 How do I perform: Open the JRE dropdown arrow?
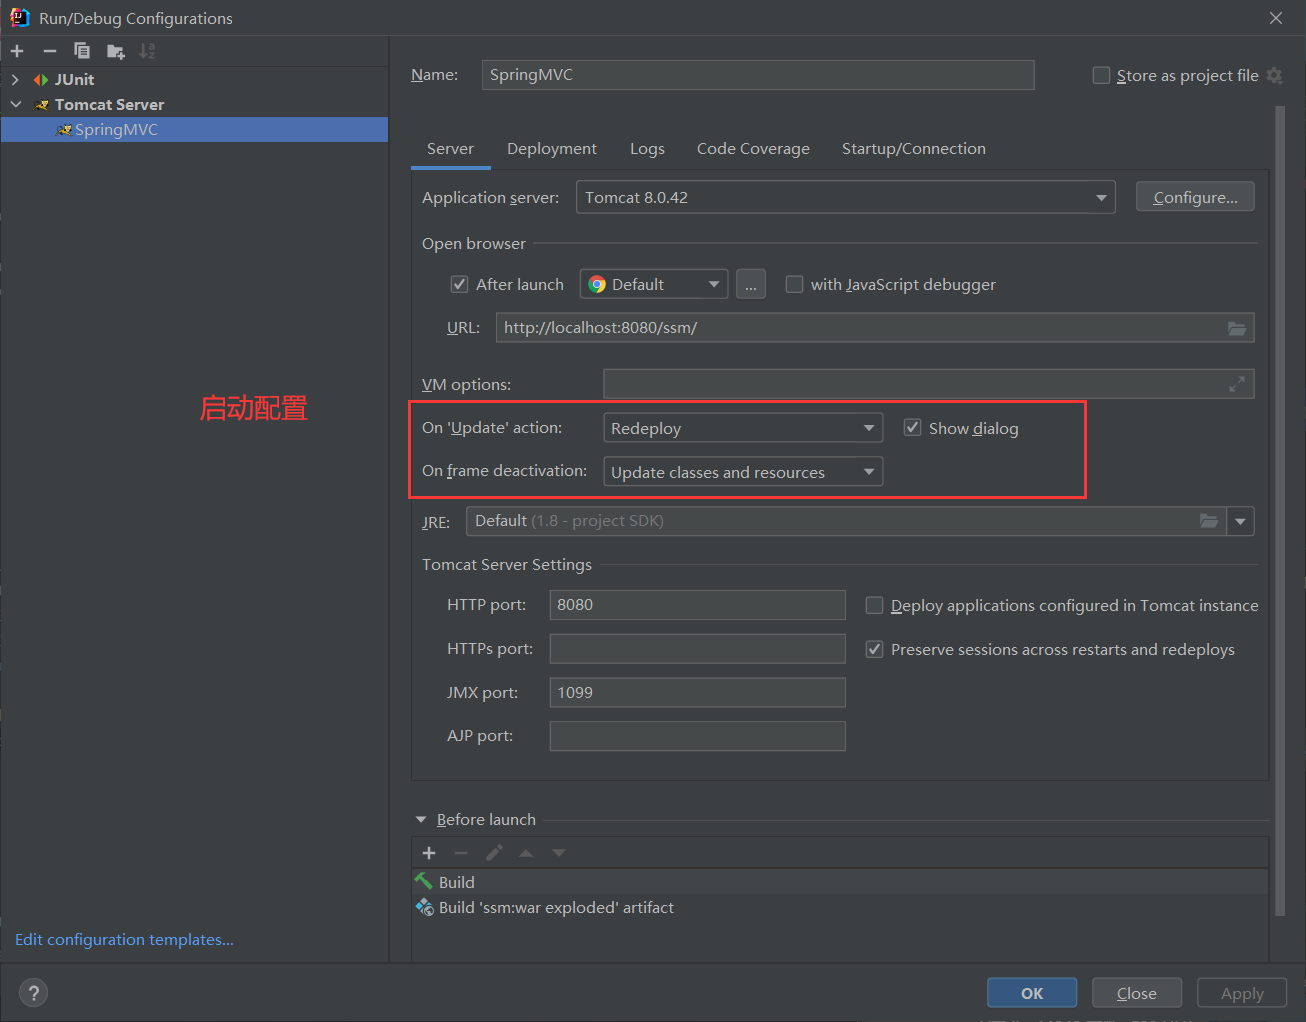(1240, 521)
